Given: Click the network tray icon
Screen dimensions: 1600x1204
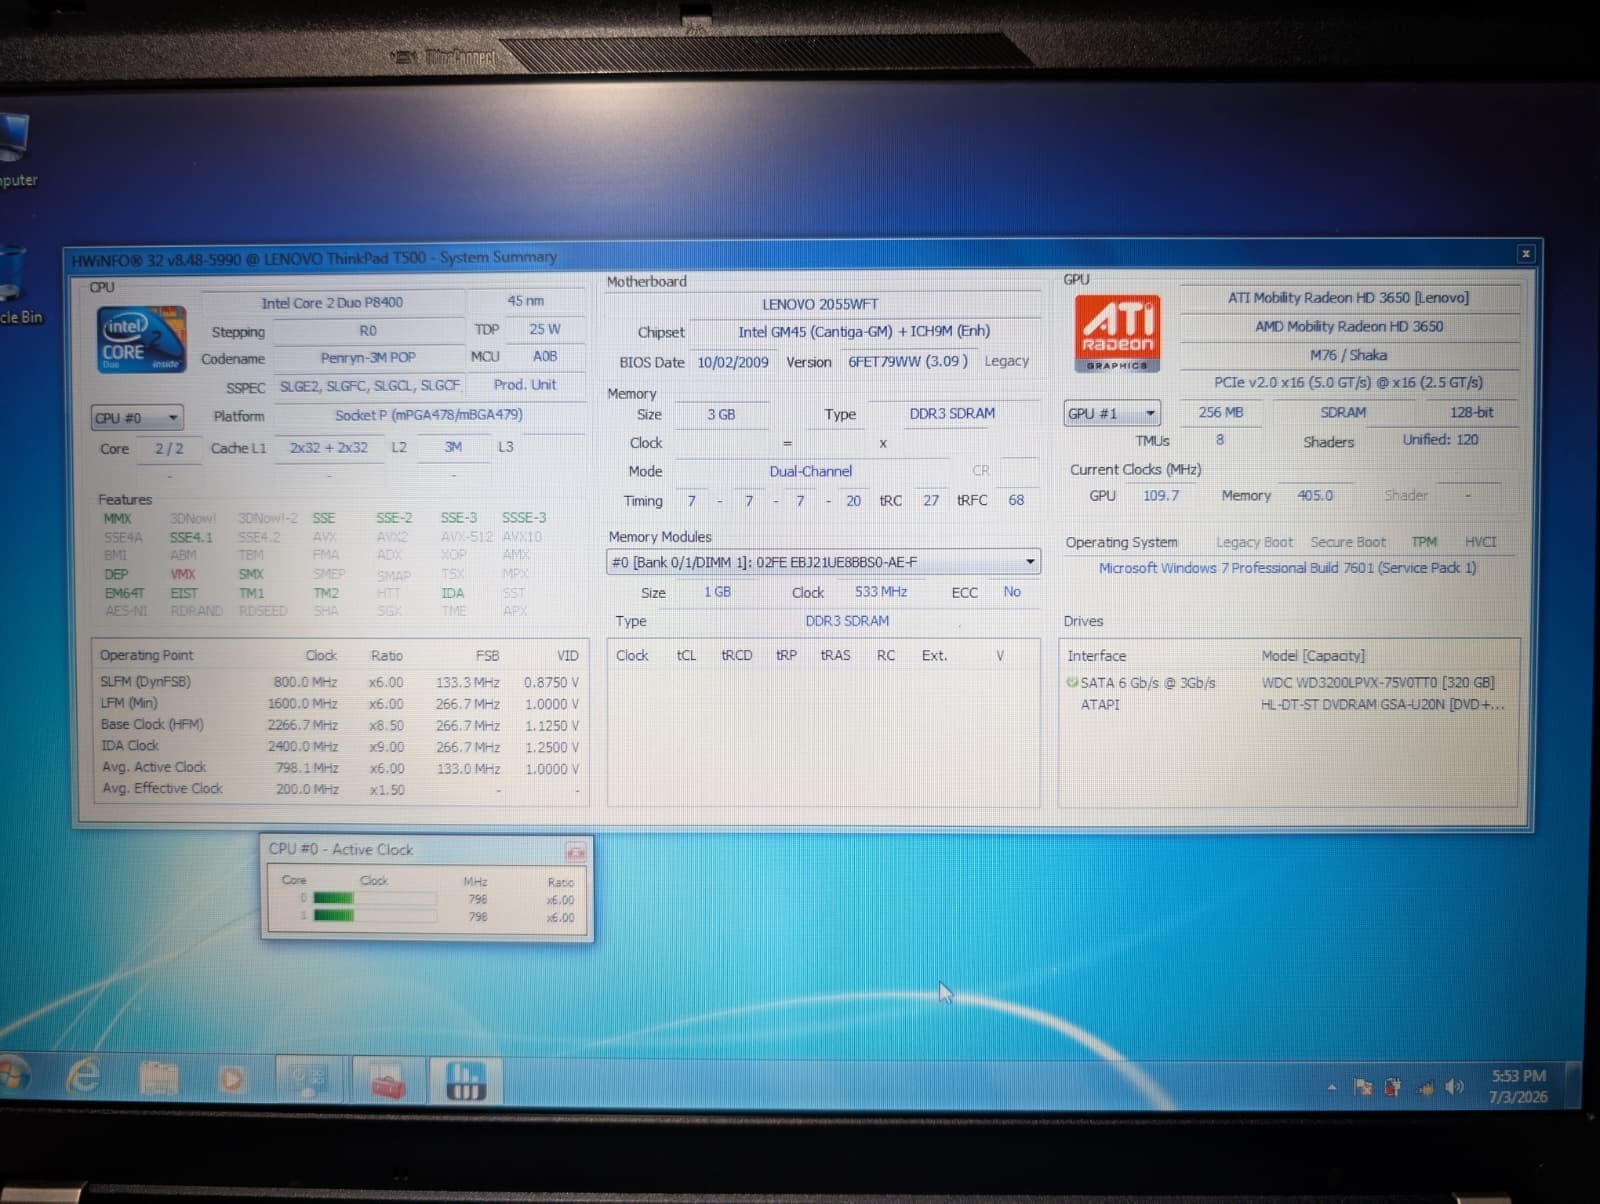Looking at the screenshot, I should coord(1425,1088).
